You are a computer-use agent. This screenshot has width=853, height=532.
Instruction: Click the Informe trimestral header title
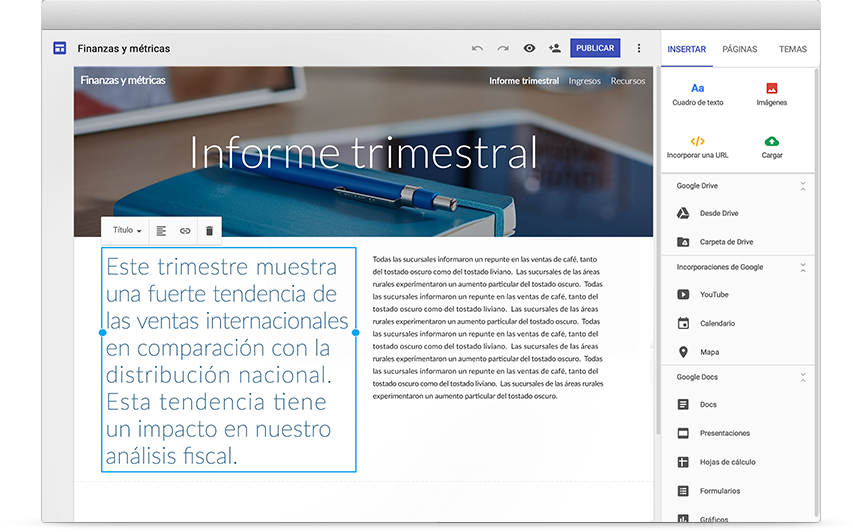363,153
